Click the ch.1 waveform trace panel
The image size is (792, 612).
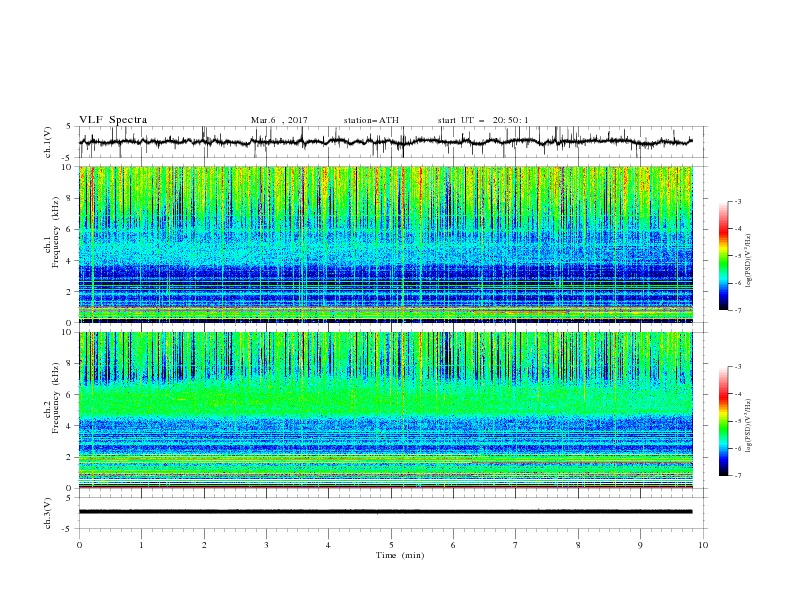(393, 142)
